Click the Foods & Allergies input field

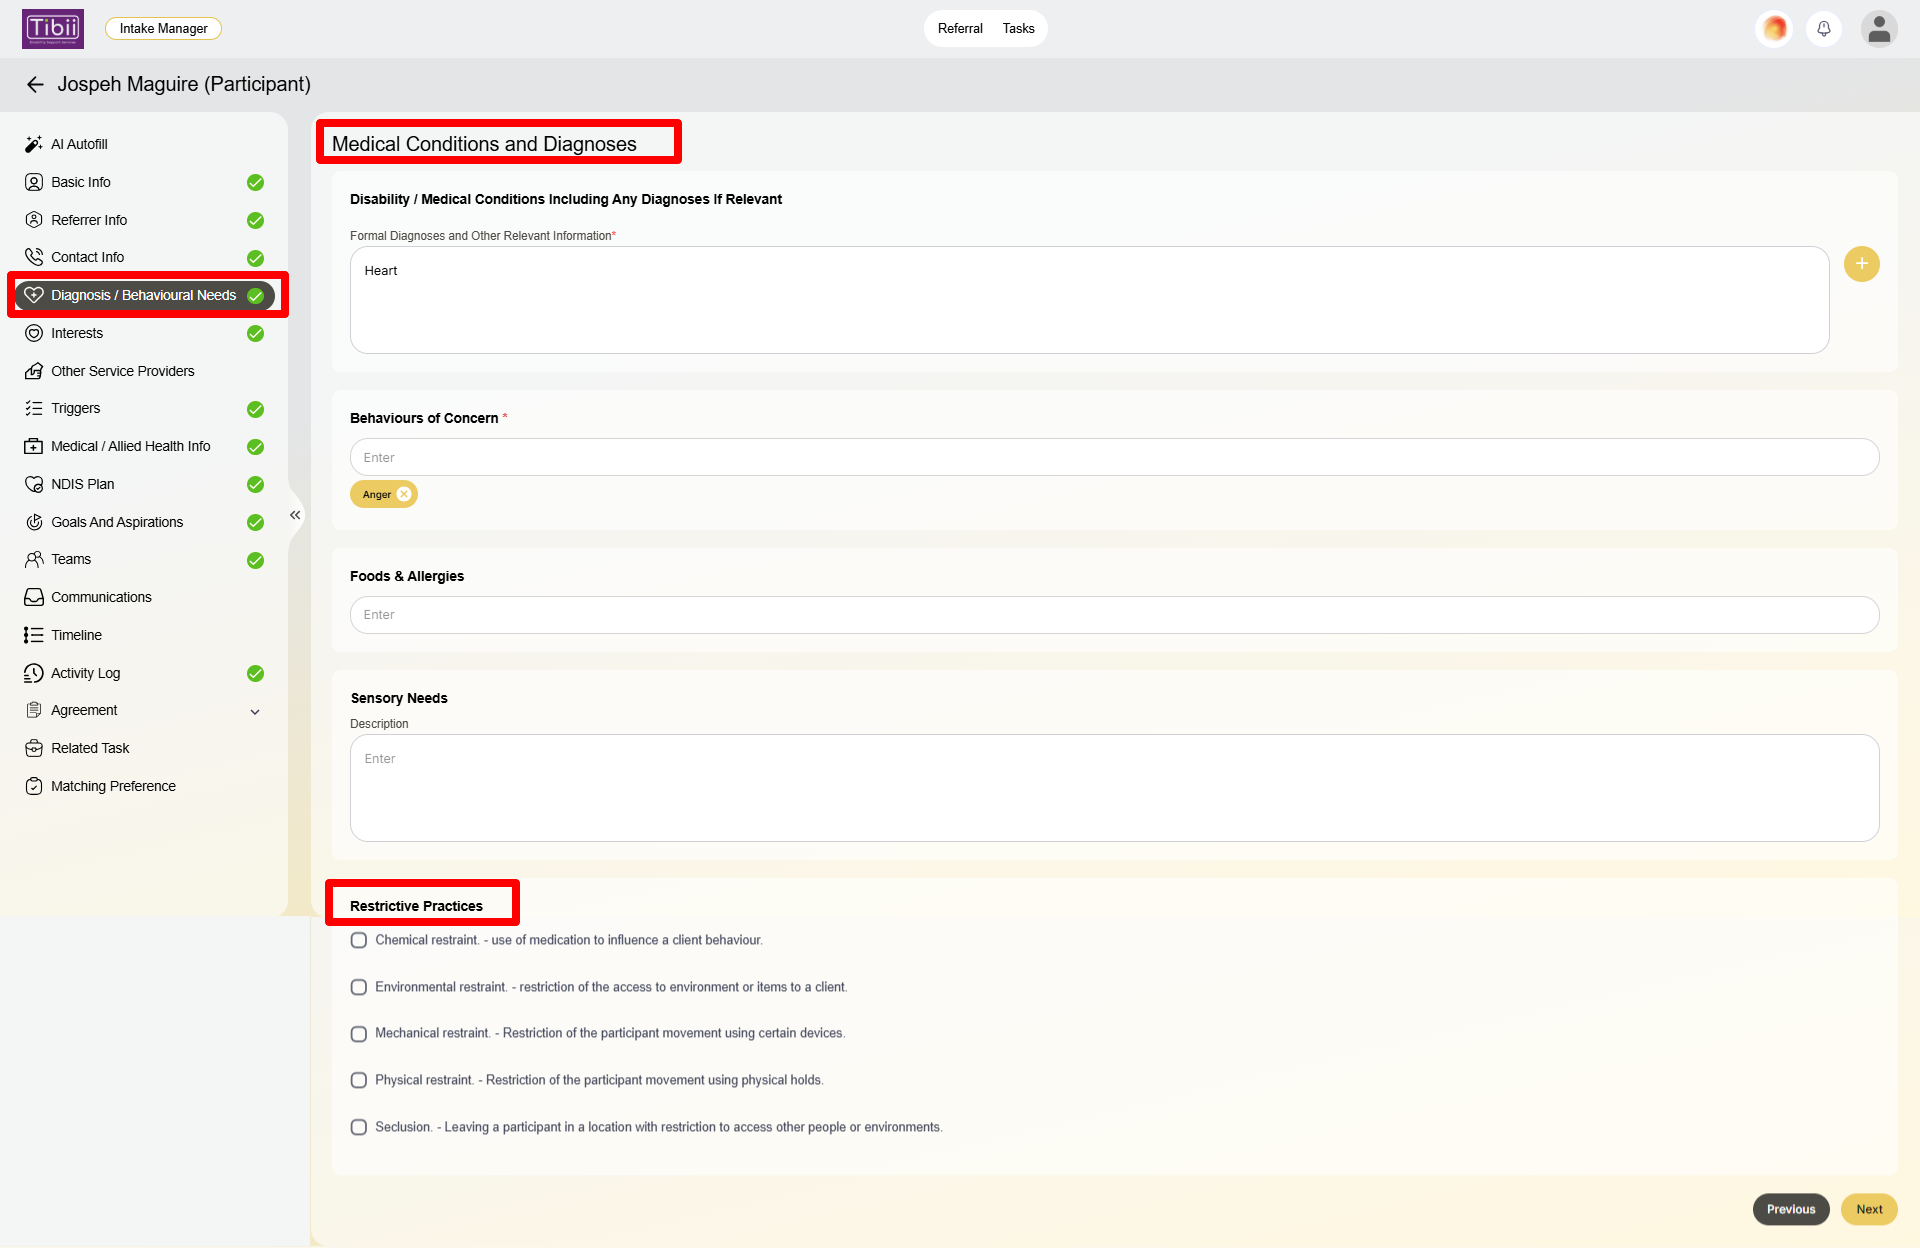[x=1114, y=615]
